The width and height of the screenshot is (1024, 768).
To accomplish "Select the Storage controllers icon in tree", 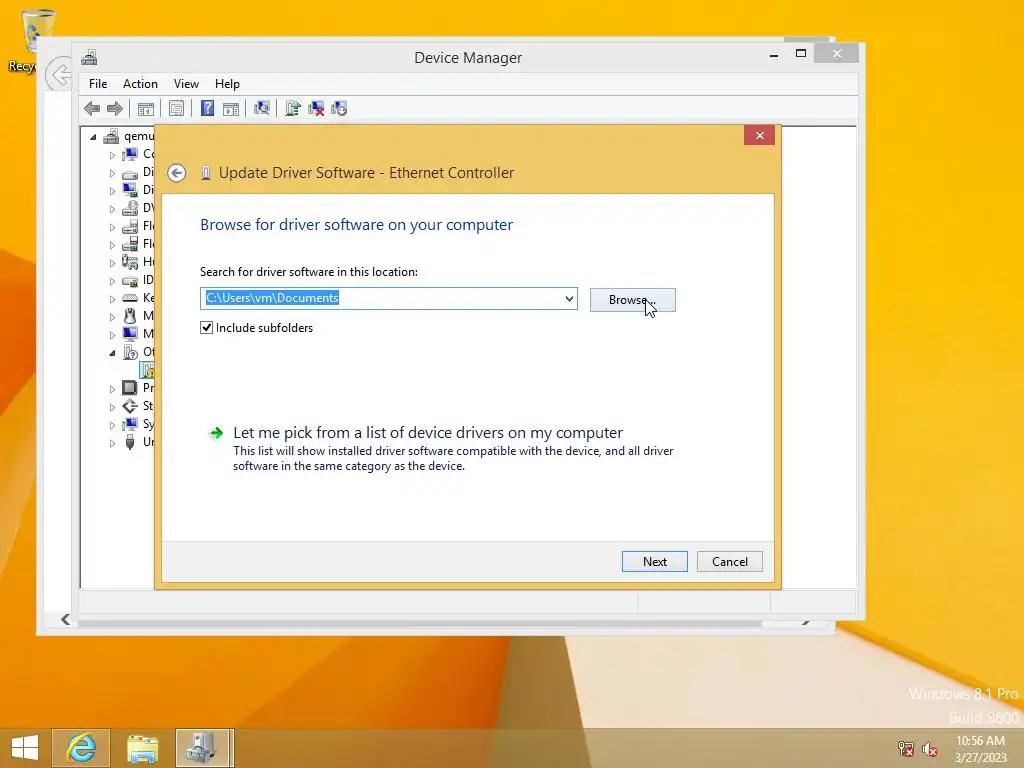I will 130,406.
